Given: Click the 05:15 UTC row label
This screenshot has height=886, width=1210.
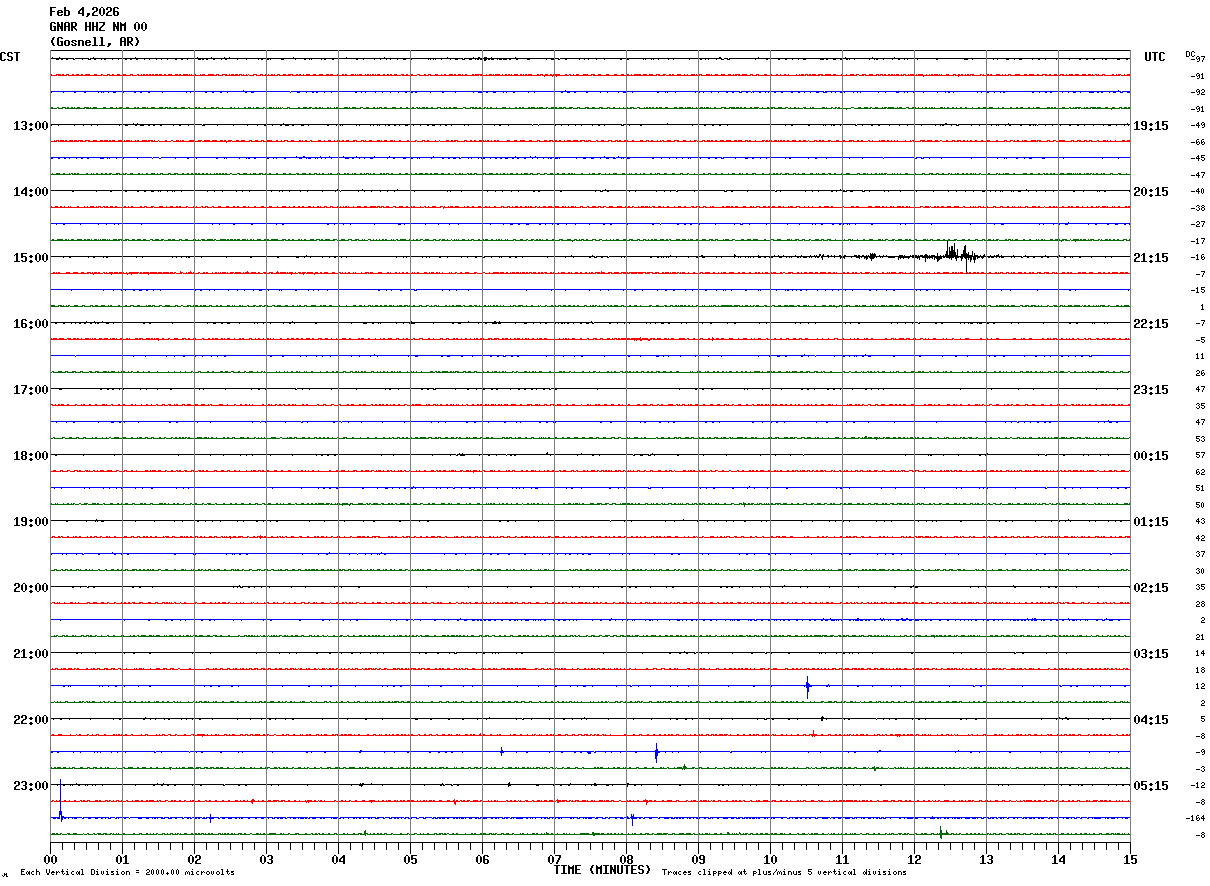Looking at the screenshot, I should [x=1151, y=786].
